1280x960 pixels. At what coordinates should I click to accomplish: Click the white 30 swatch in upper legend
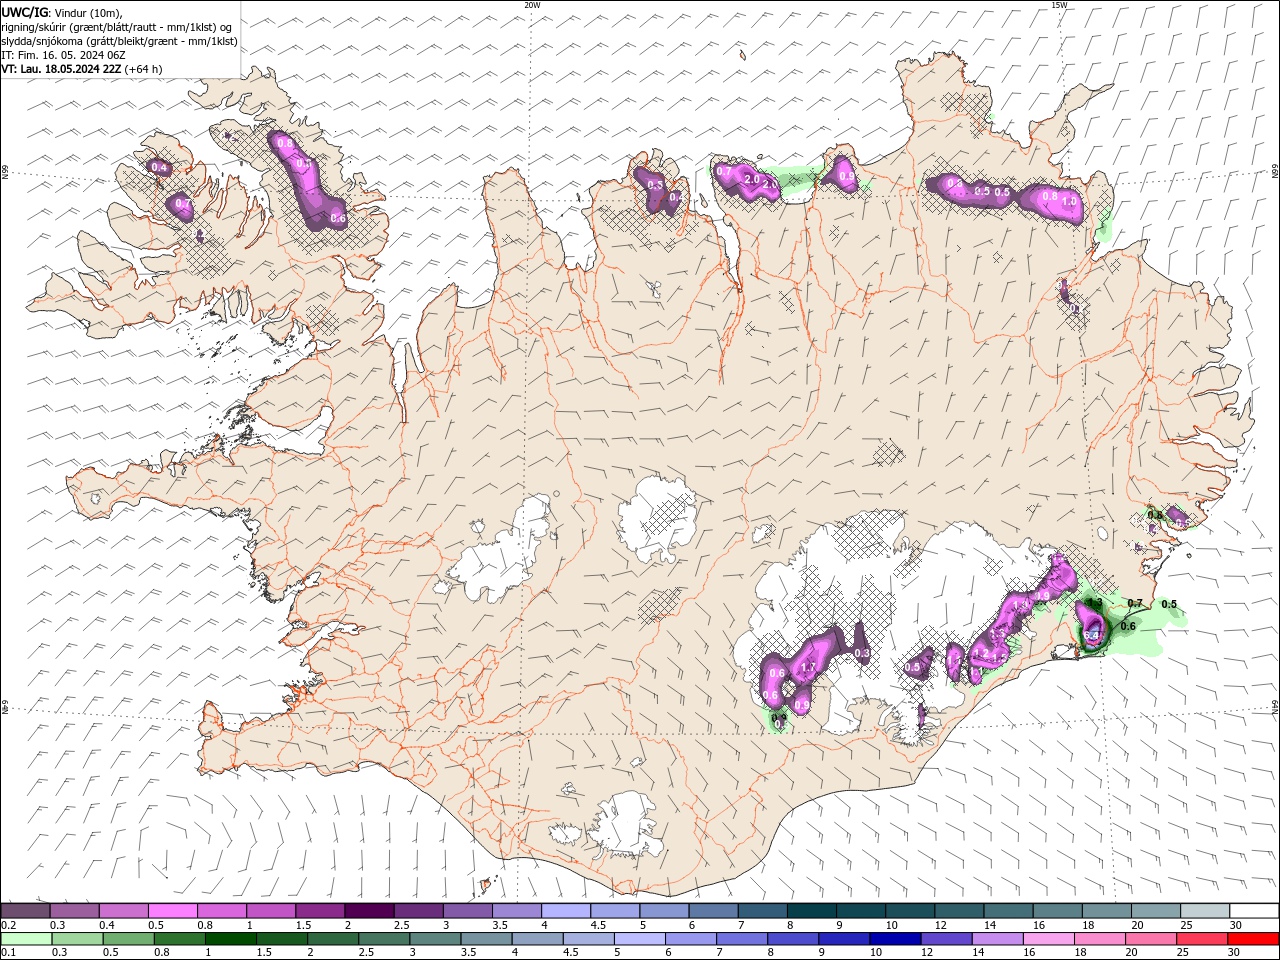coord(1254,910)
